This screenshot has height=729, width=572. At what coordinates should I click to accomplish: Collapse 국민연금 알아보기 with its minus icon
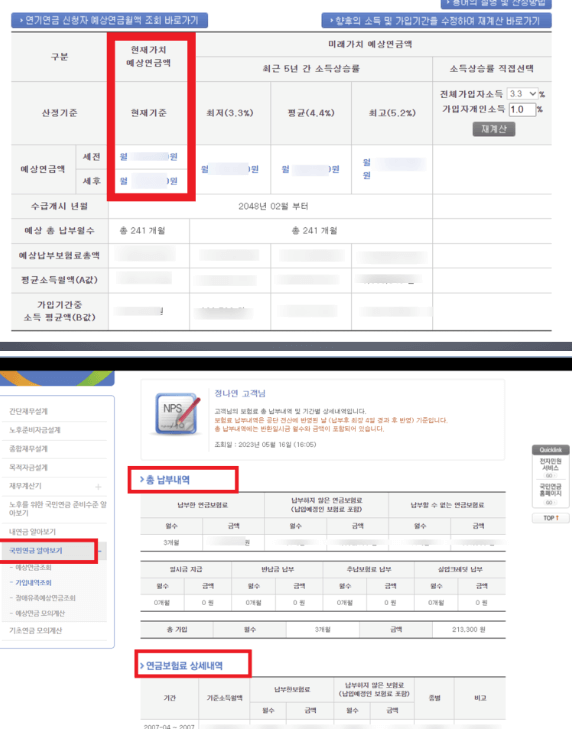click(100, 551)
